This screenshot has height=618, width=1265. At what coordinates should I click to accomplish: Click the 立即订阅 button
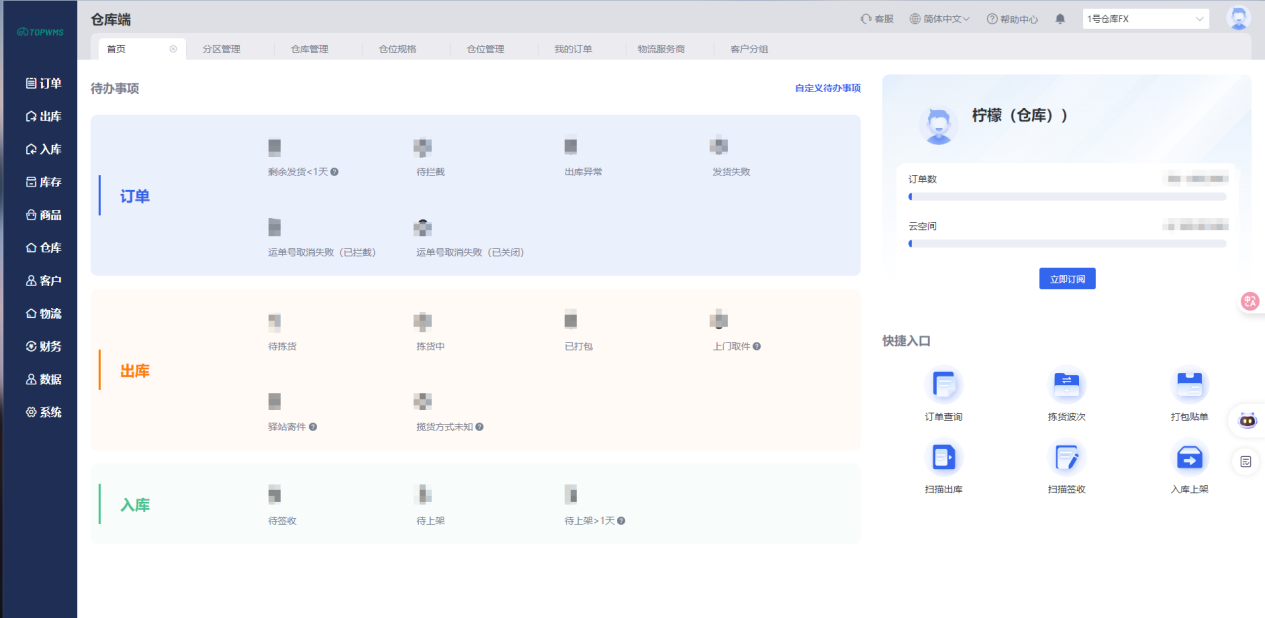coord(1067,279)
